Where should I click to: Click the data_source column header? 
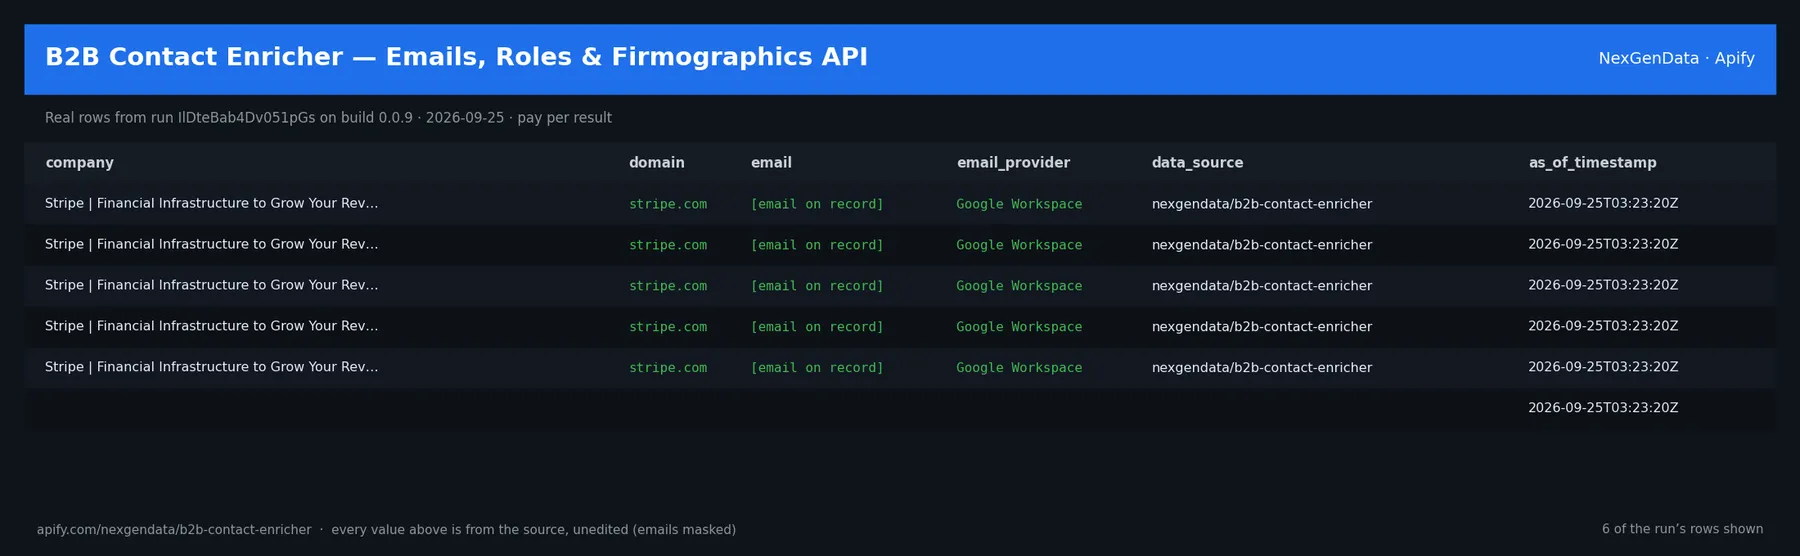(x=1197, y=163)
